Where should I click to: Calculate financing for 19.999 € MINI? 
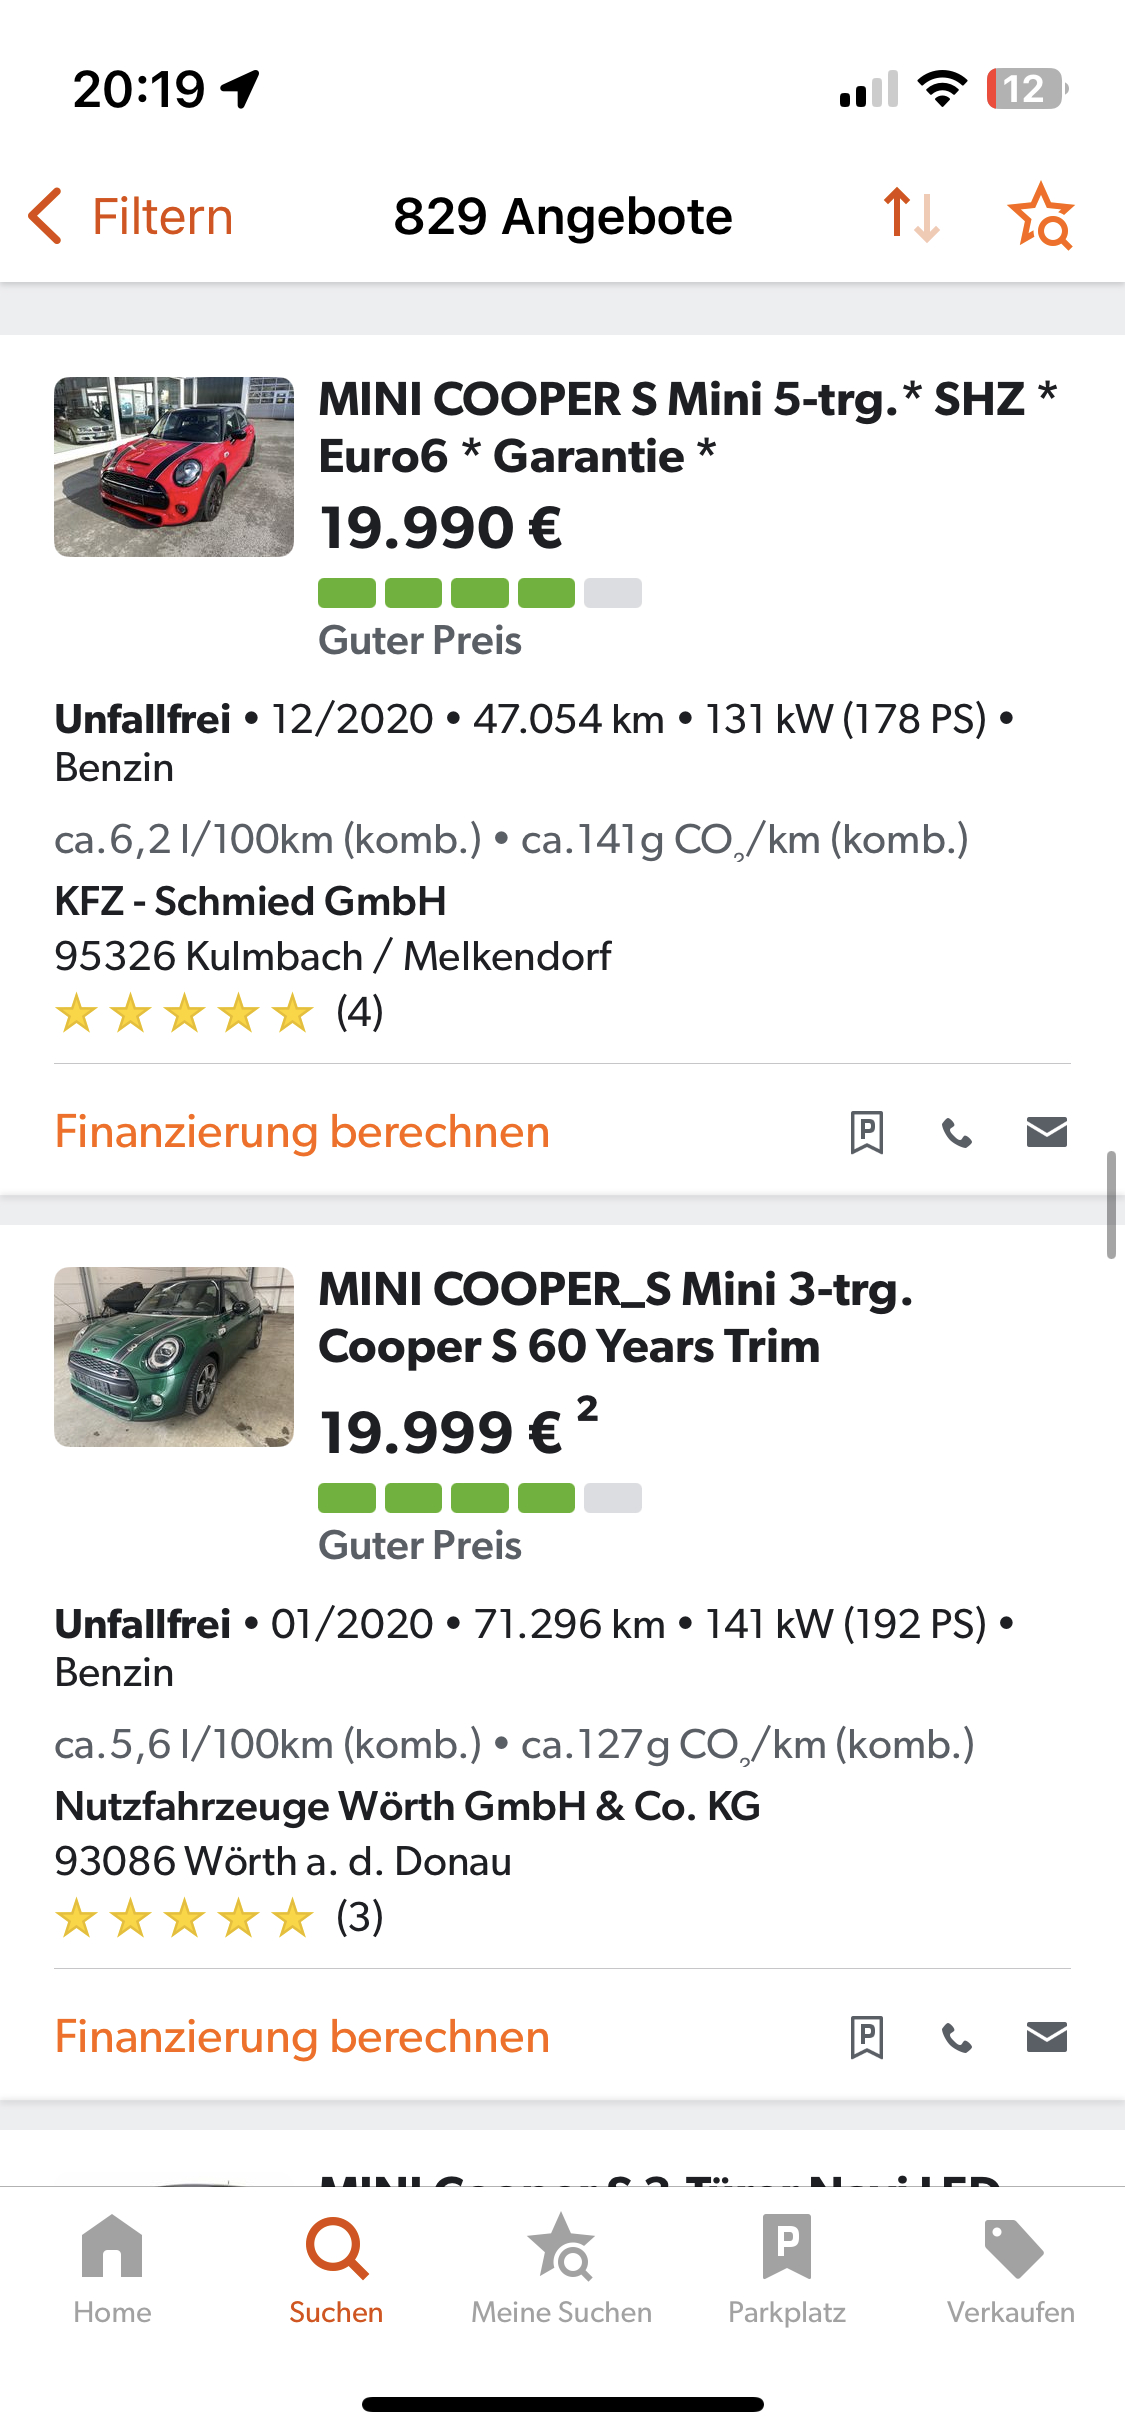tap(302, 2037)
